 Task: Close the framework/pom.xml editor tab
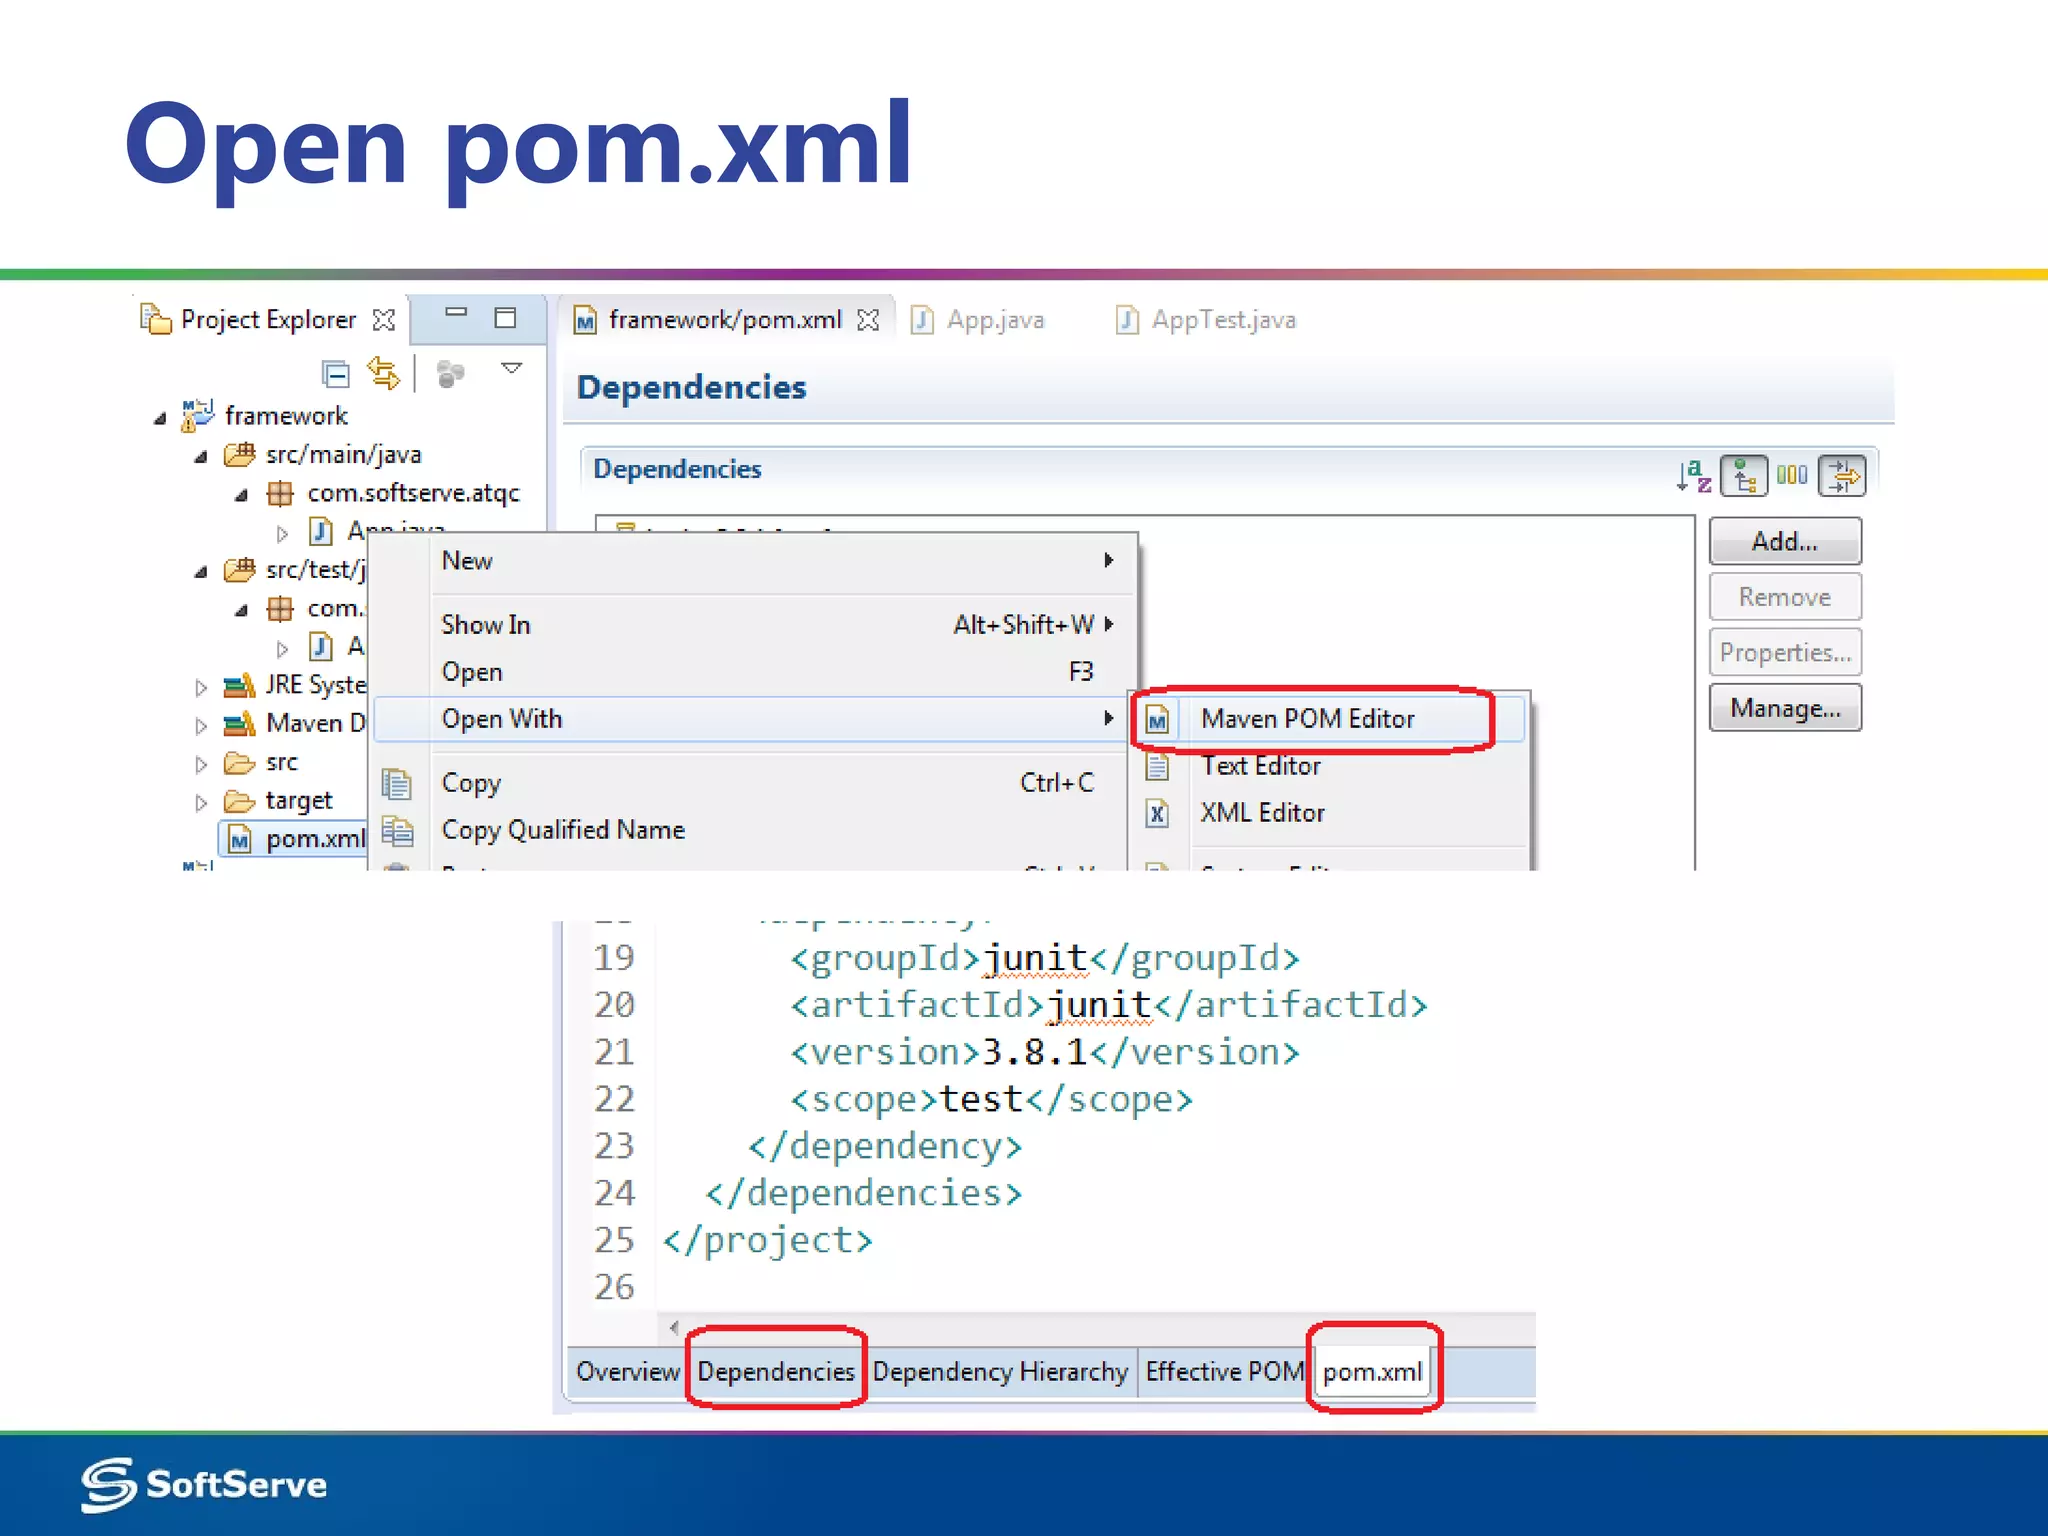pos(868,320)
